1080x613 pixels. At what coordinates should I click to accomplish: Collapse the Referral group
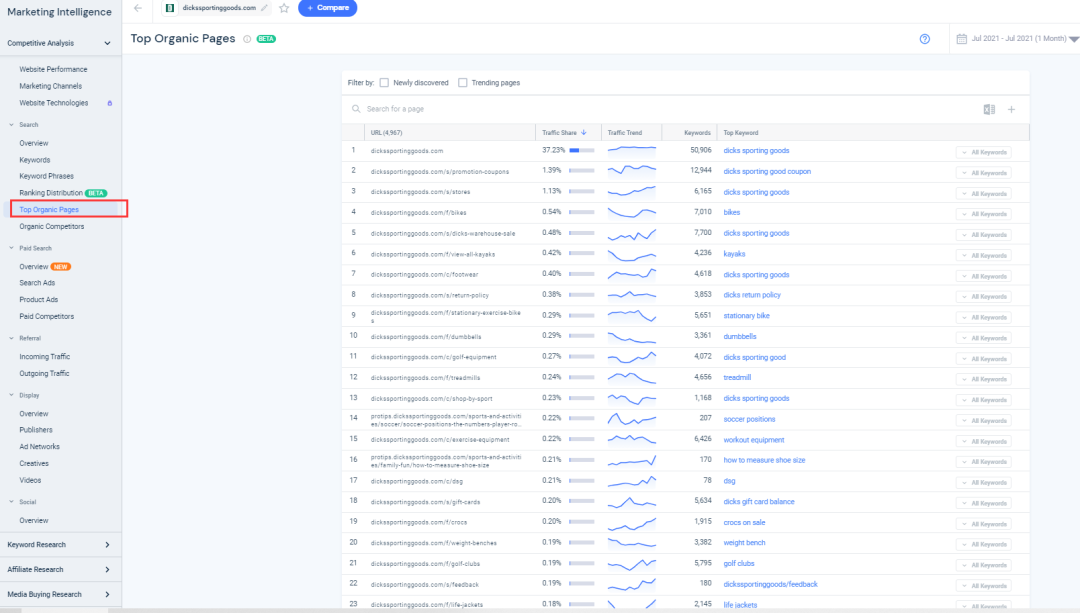pyautogui.click(x=11, y=338)
